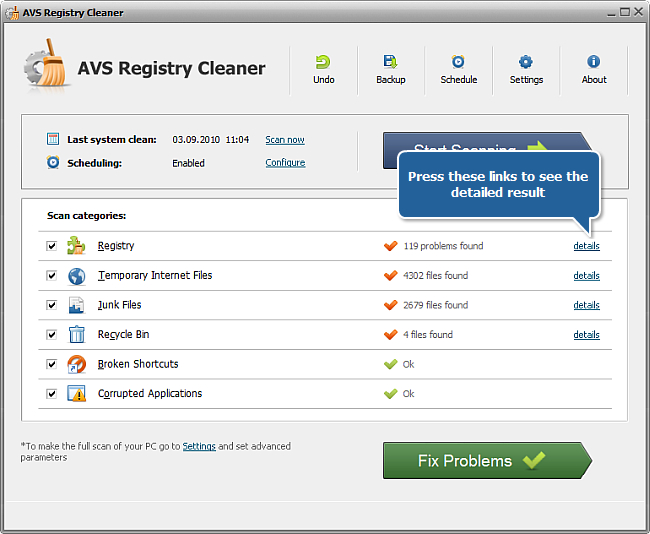The height and width of the screenshot is (534, 650).
Task: Select the Broken Shortcuts label
Action: 138,364
